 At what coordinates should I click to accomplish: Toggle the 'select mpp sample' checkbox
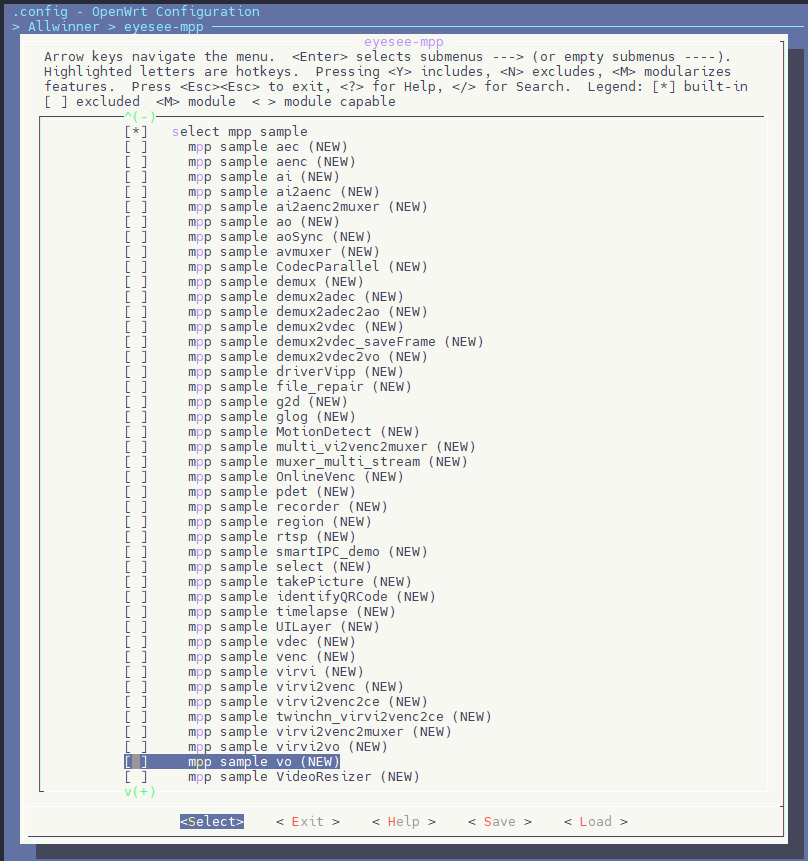point(136,132)
